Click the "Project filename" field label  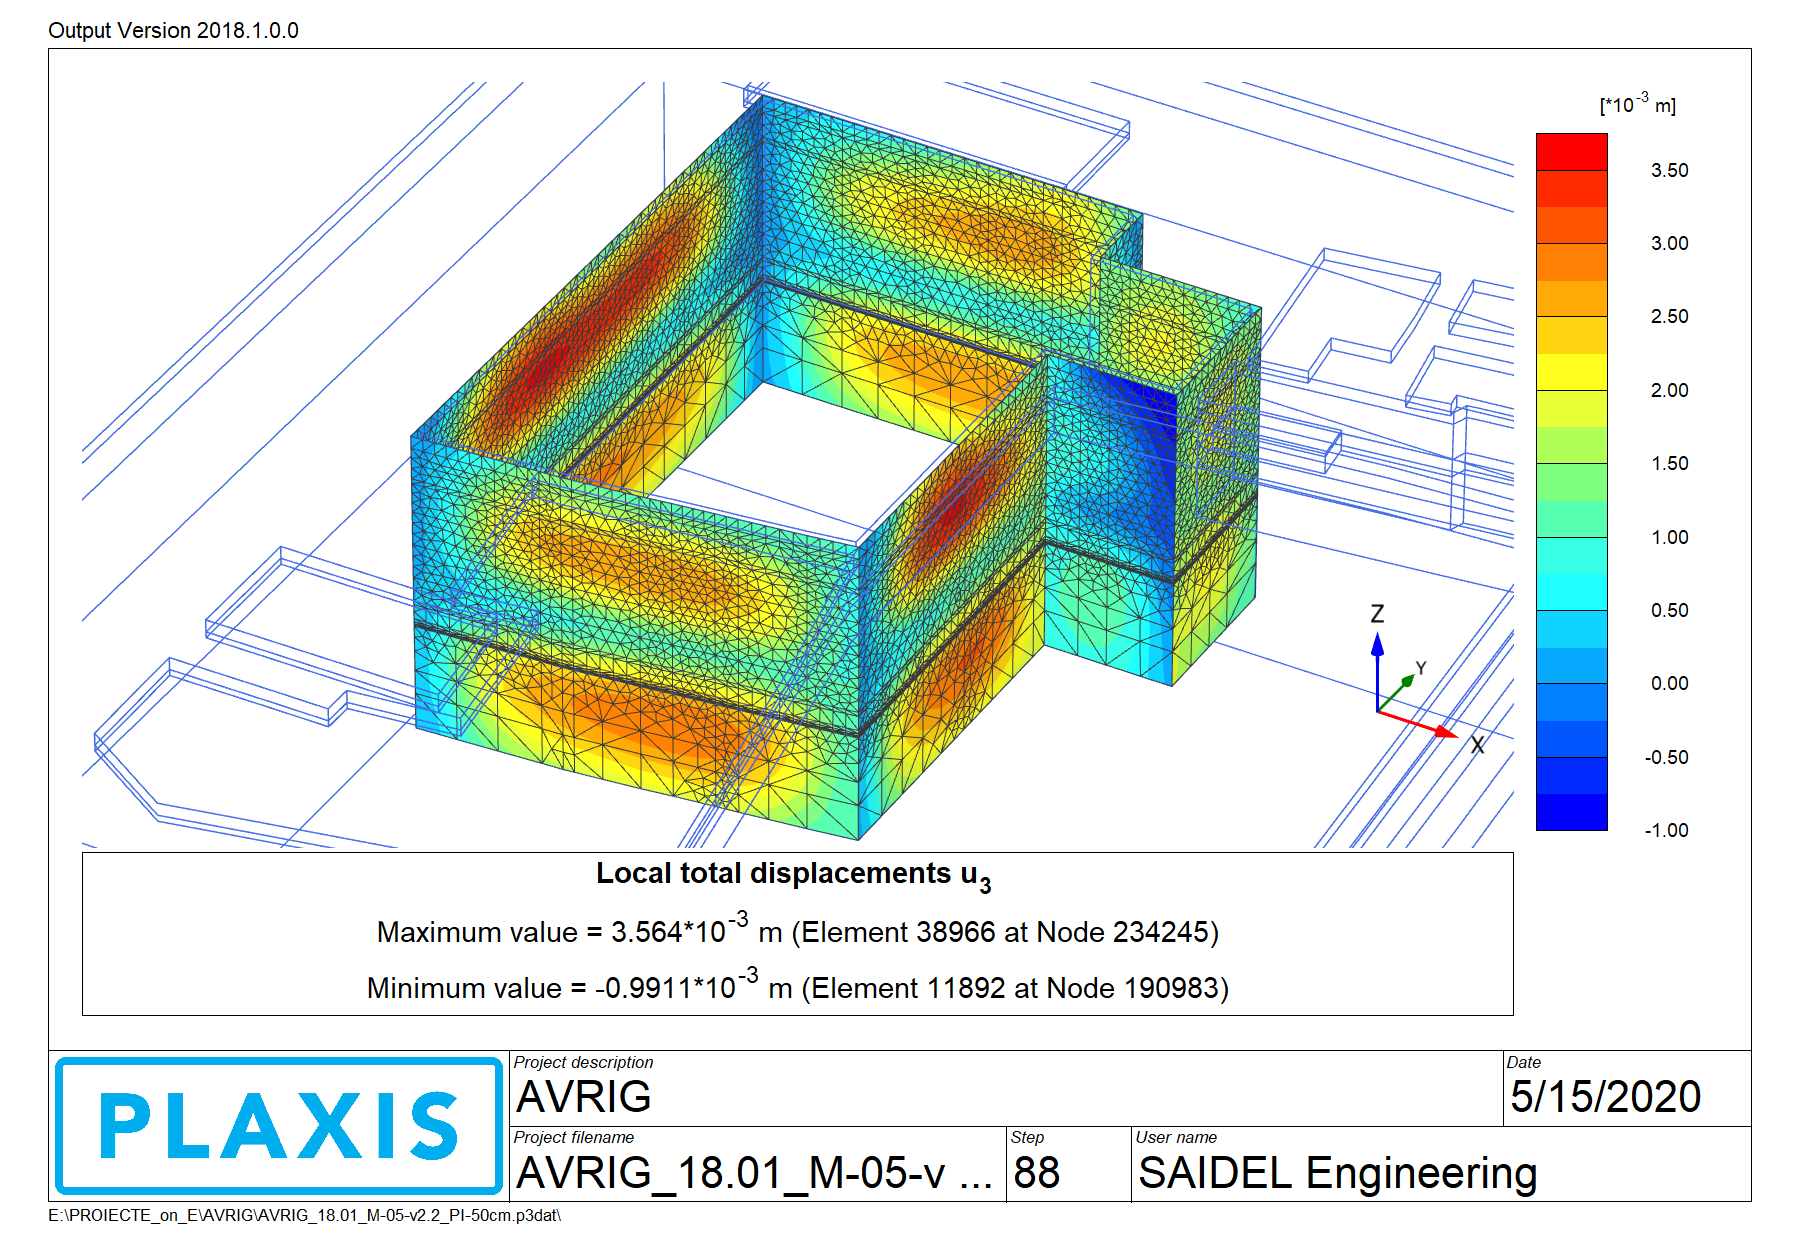pos(574,1137)
